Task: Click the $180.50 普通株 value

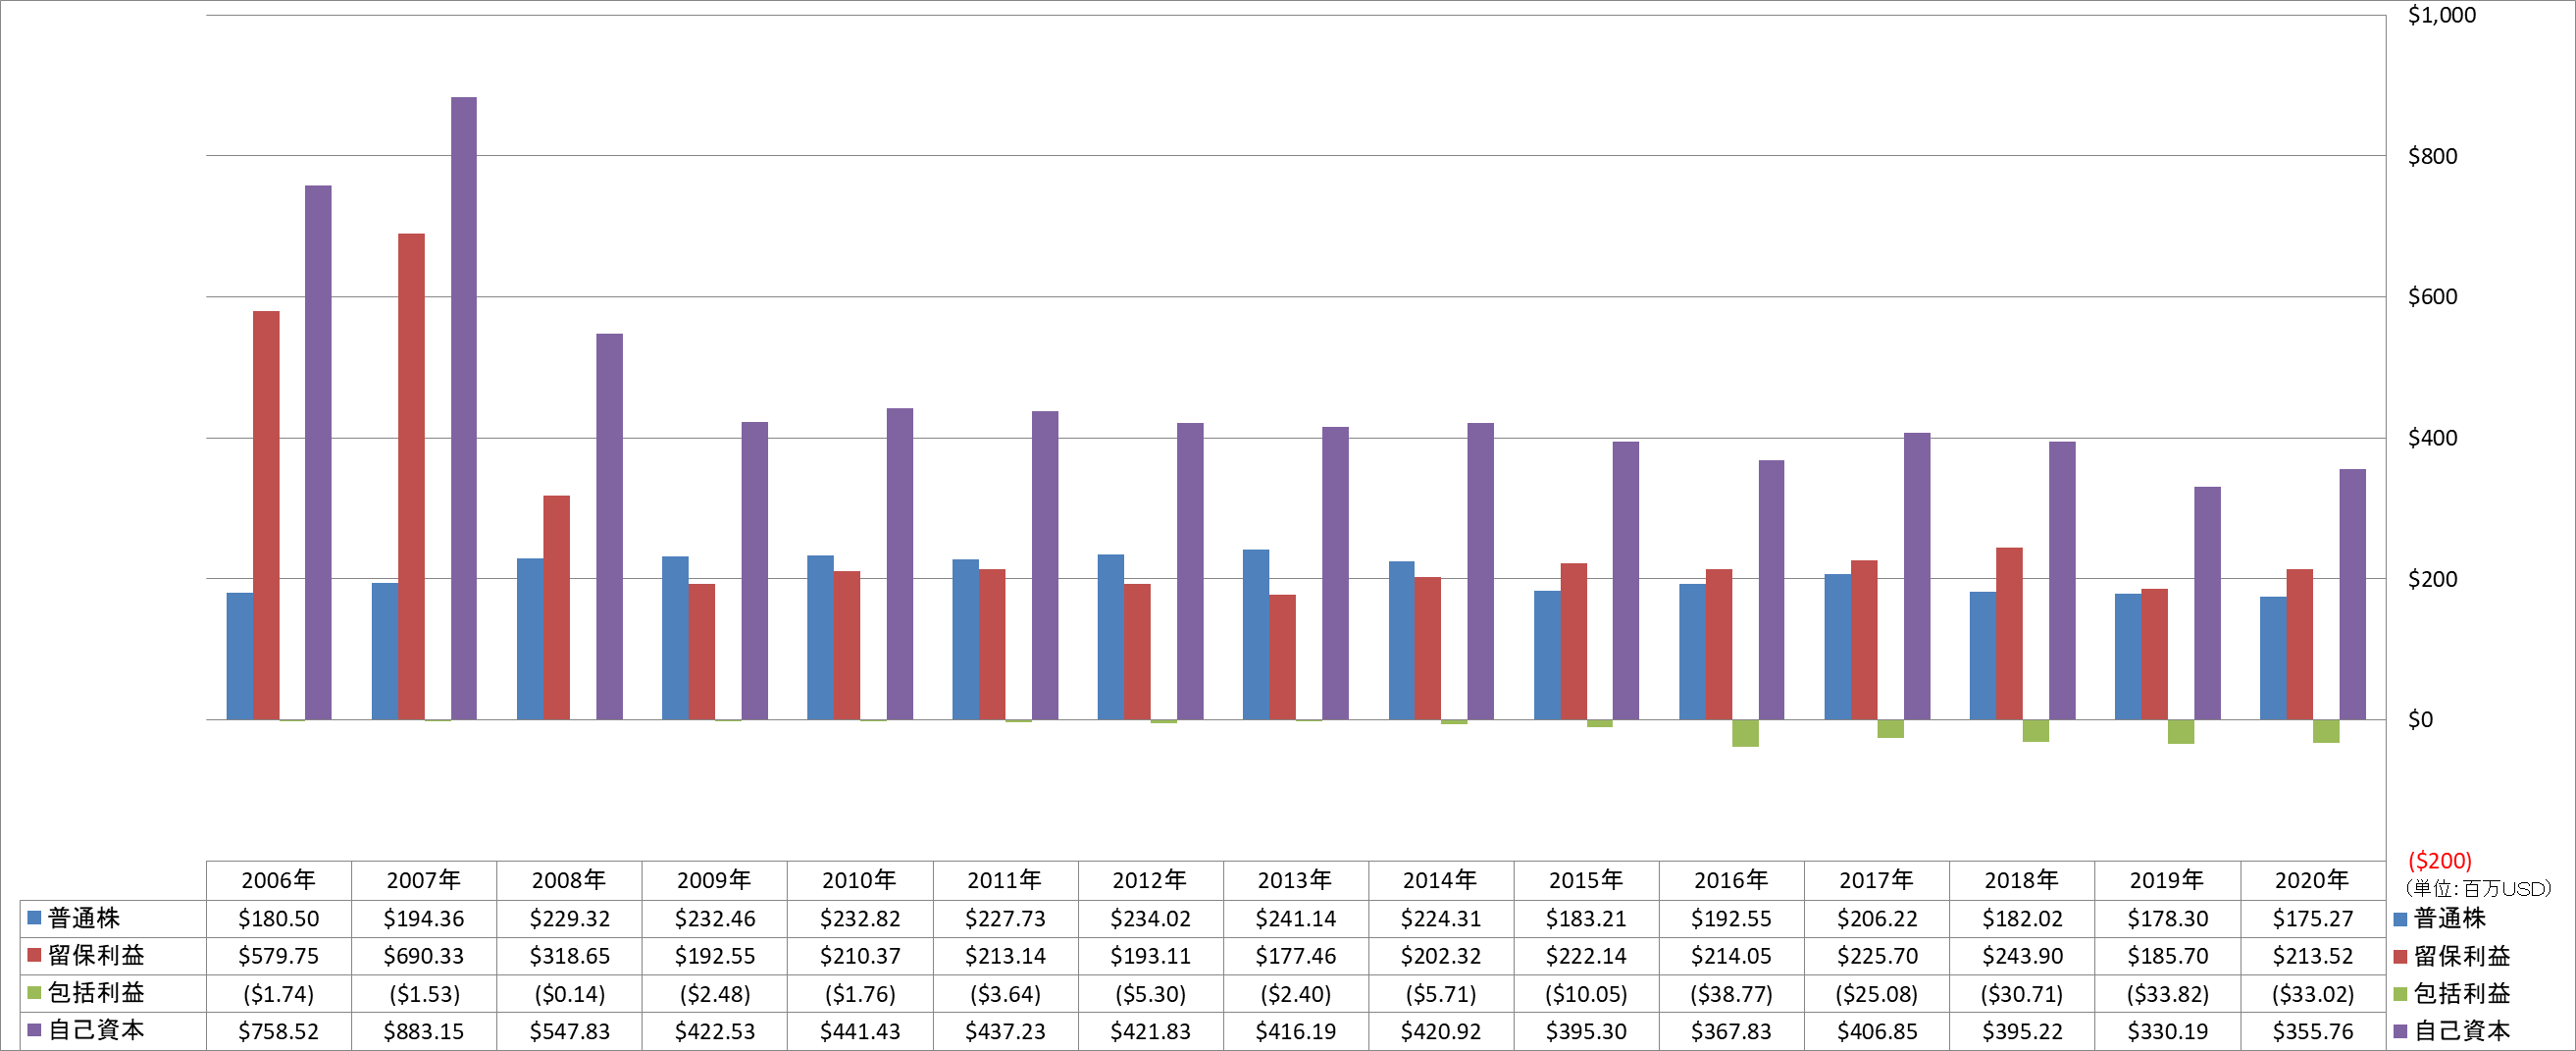Action: tap(278, 918)
